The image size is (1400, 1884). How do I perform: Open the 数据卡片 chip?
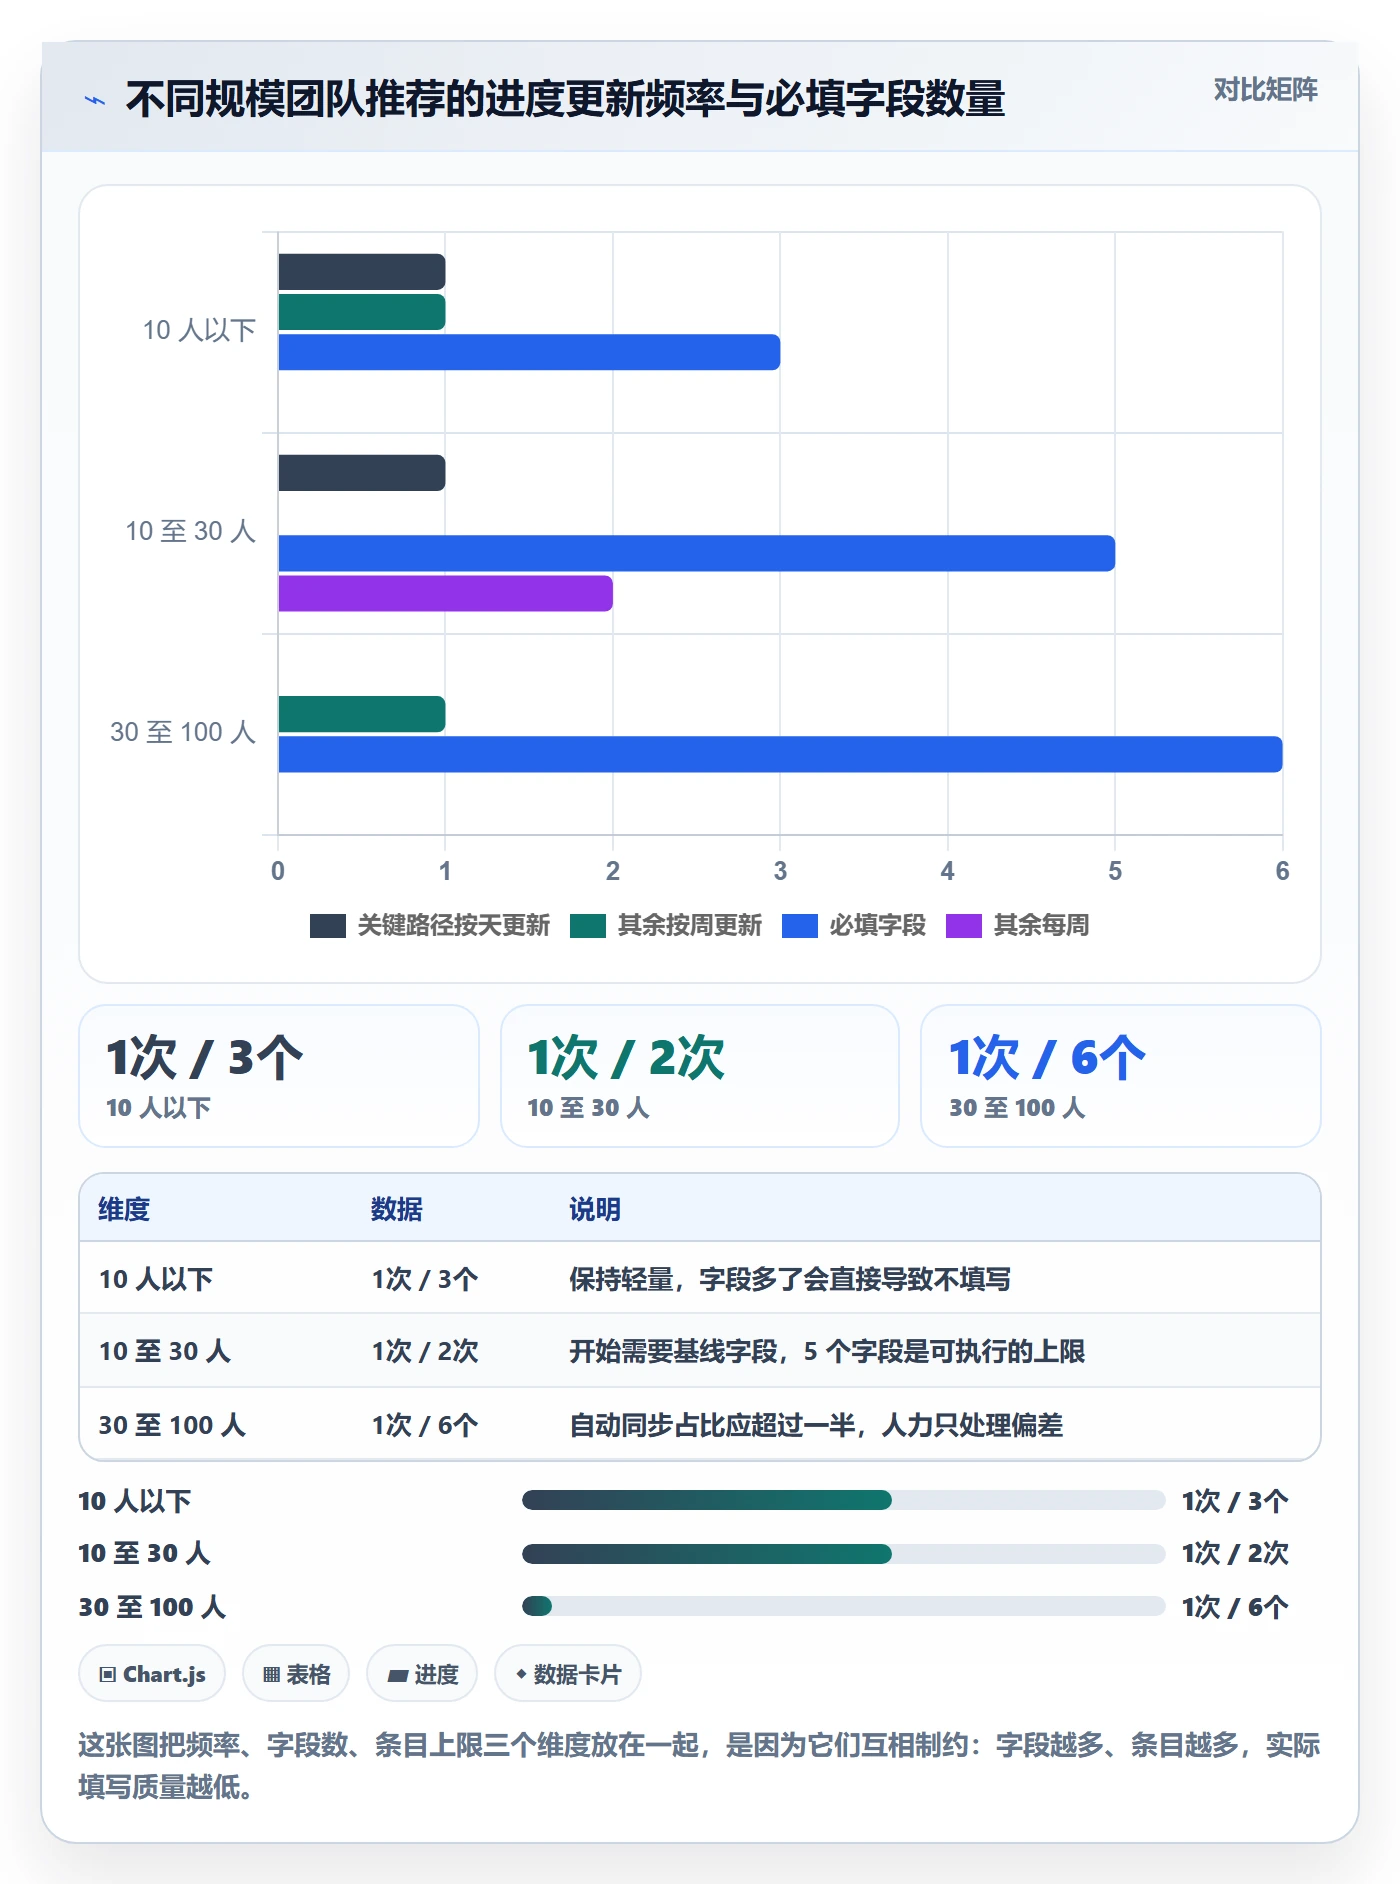[568, 1673]
